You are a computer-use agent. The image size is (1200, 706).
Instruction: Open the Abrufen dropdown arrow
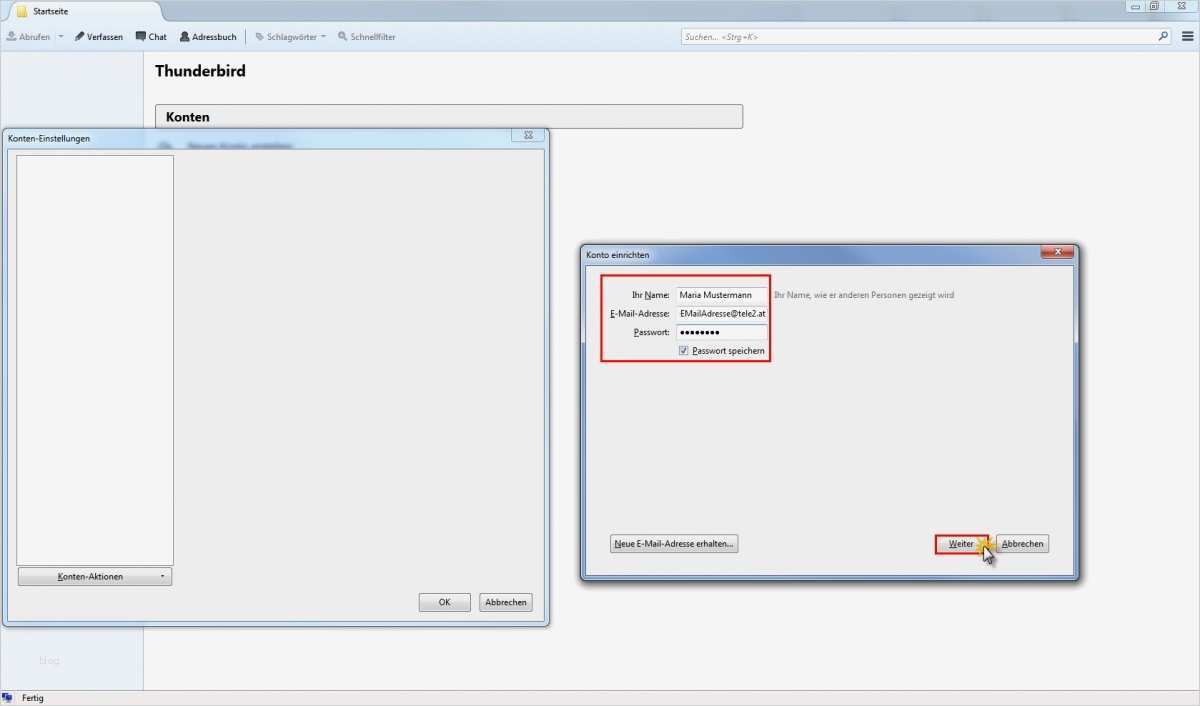(x=60, y=37)
